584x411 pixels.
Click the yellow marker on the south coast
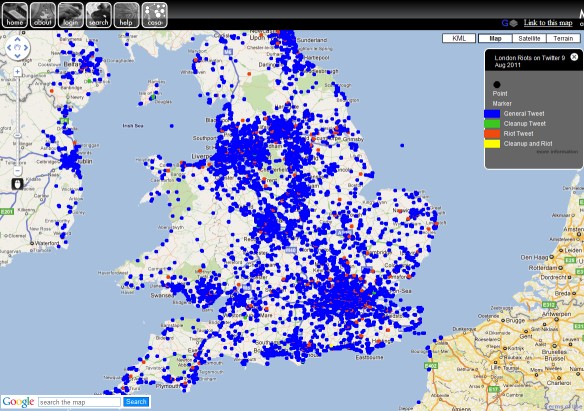point(331,346)
